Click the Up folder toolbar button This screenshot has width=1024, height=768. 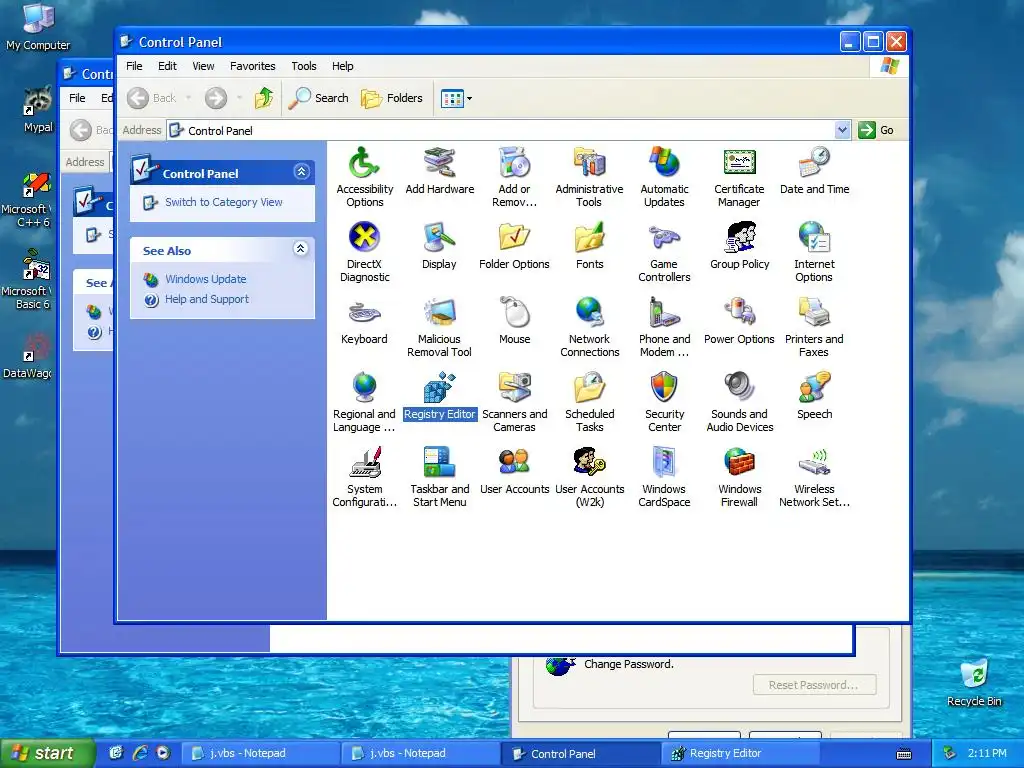264,98
